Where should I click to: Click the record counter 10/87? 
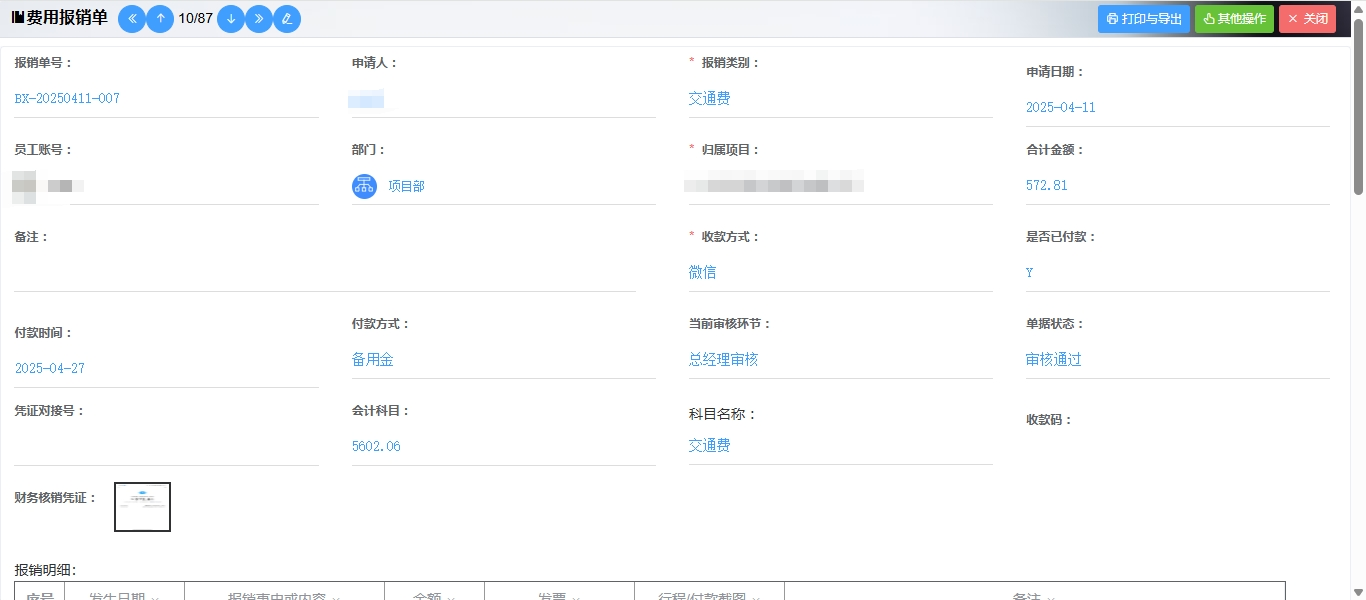click(x=195, y=18)
